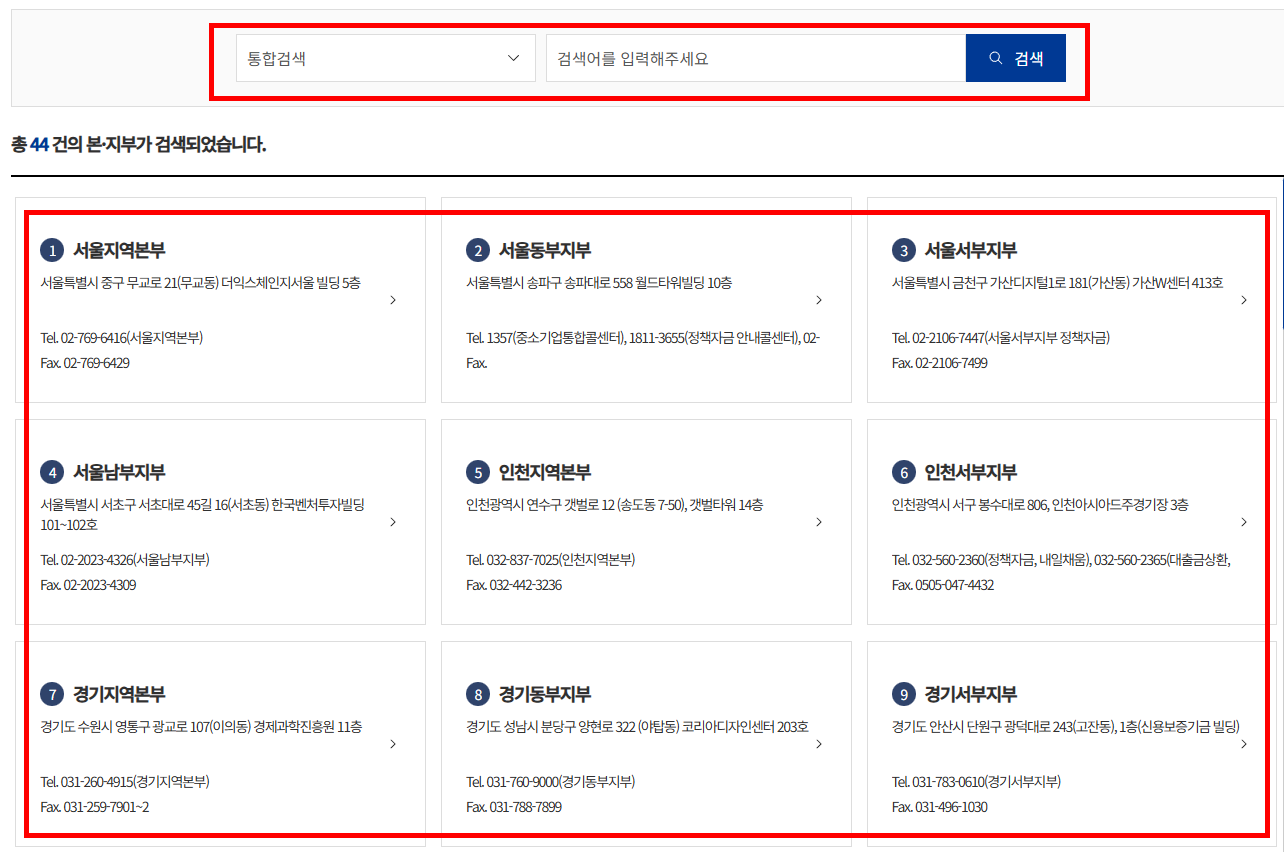The height and width of the screenshot is (852, 1284).
Task: Click Fax. 0505-047-4432
Action: click(943, 585)
